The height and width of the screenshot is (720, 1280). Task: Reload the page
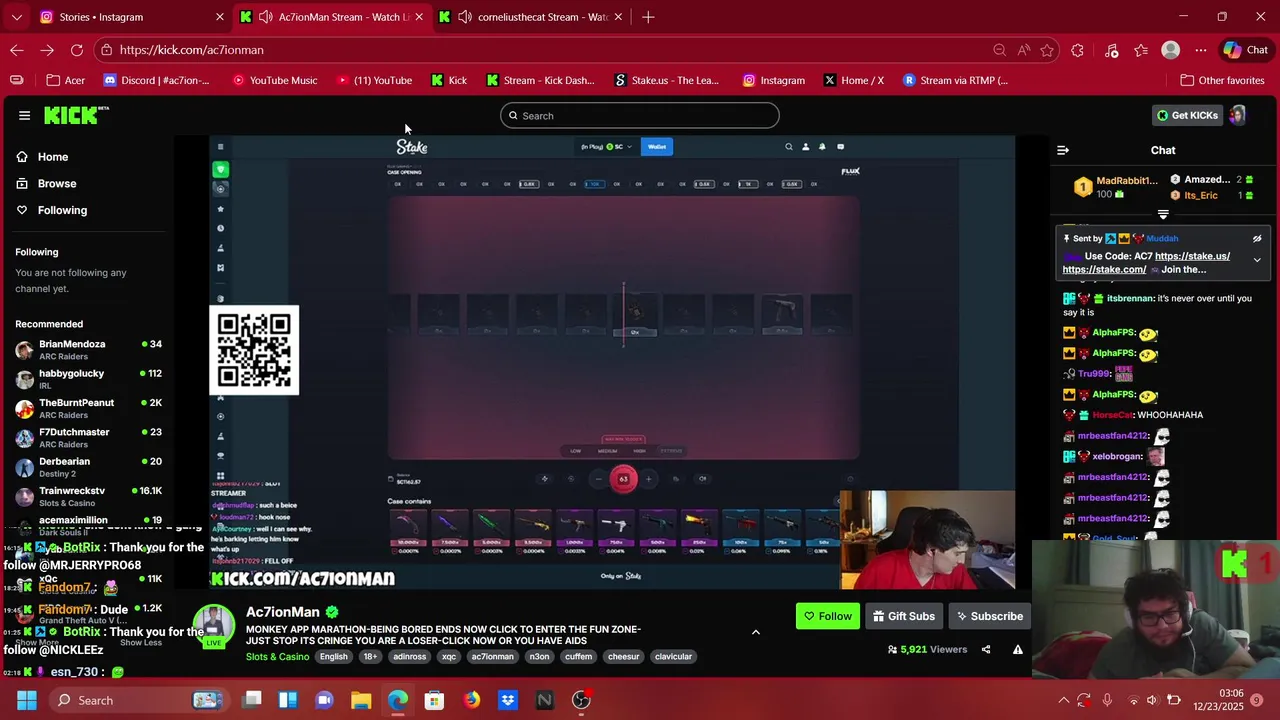(x=77, y=50)
